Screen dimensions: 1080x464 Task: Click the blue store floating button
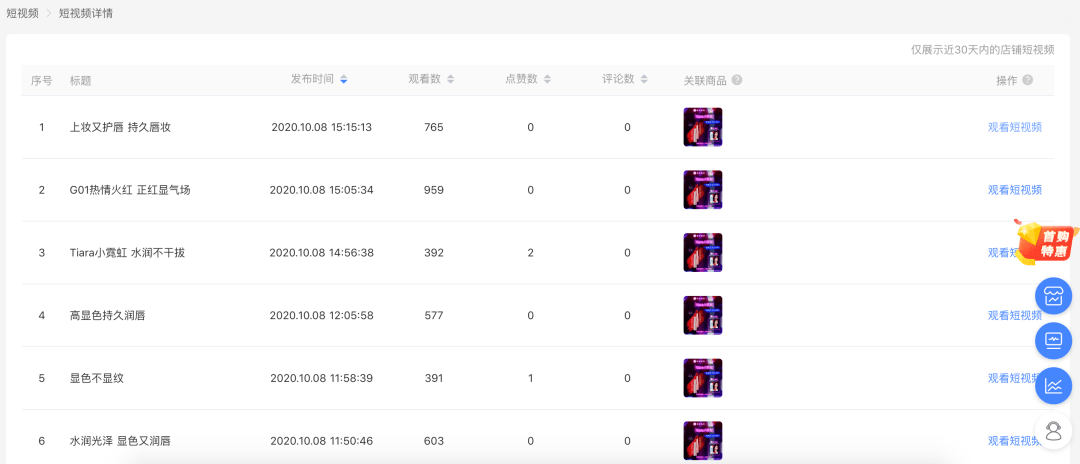(x=1054, y=297)
